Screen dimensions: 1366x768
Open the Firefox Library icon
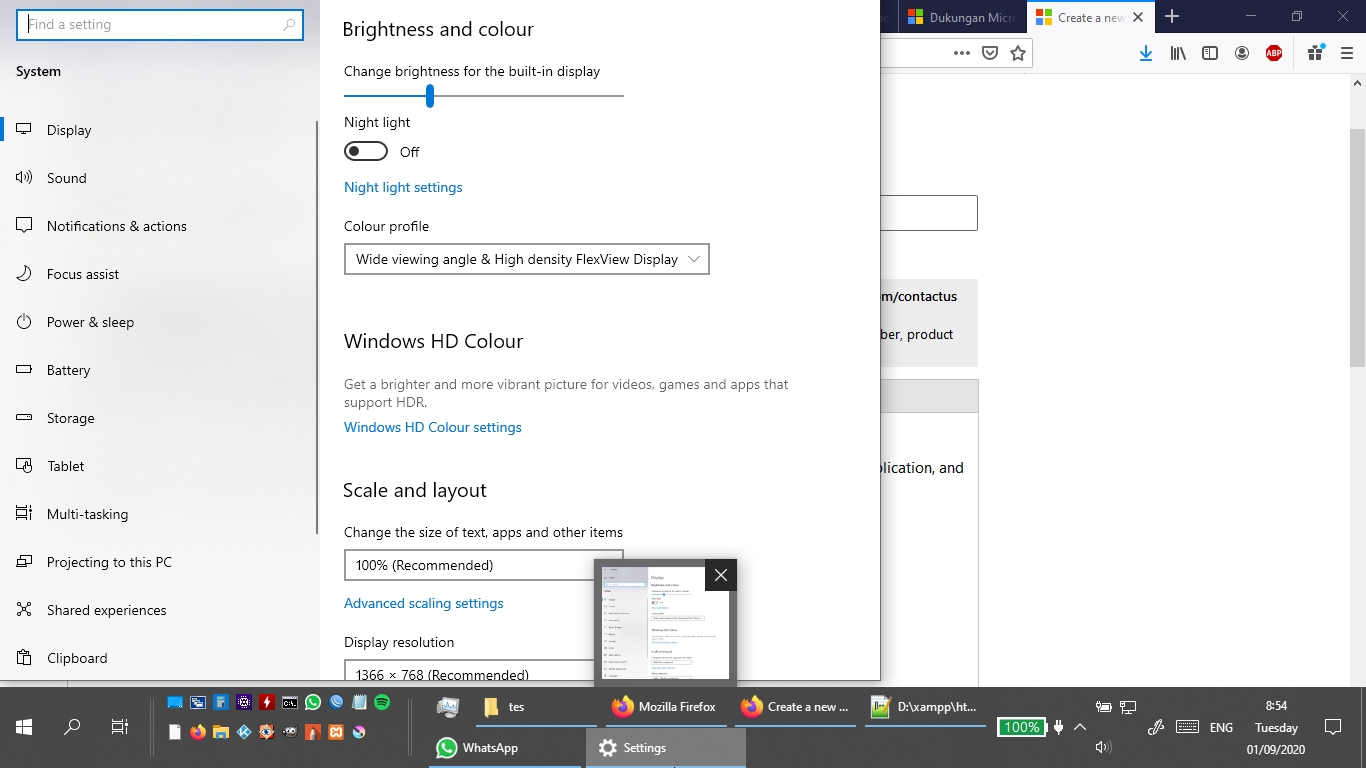[x=1178, y=53]
